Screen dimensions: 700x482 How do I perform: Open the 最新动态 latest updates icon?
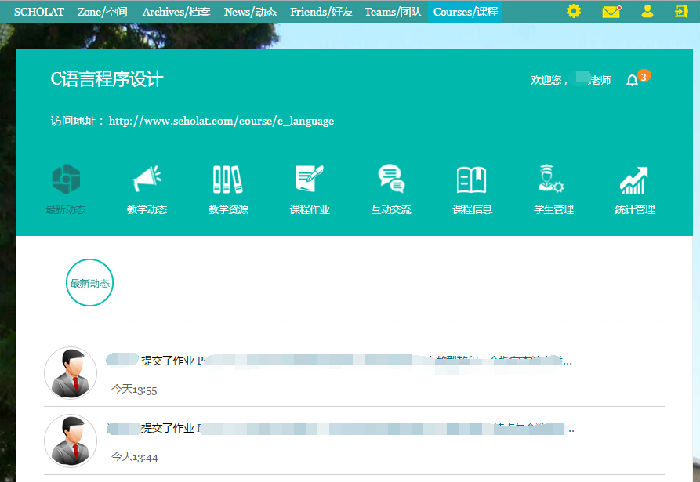(65, 181)
